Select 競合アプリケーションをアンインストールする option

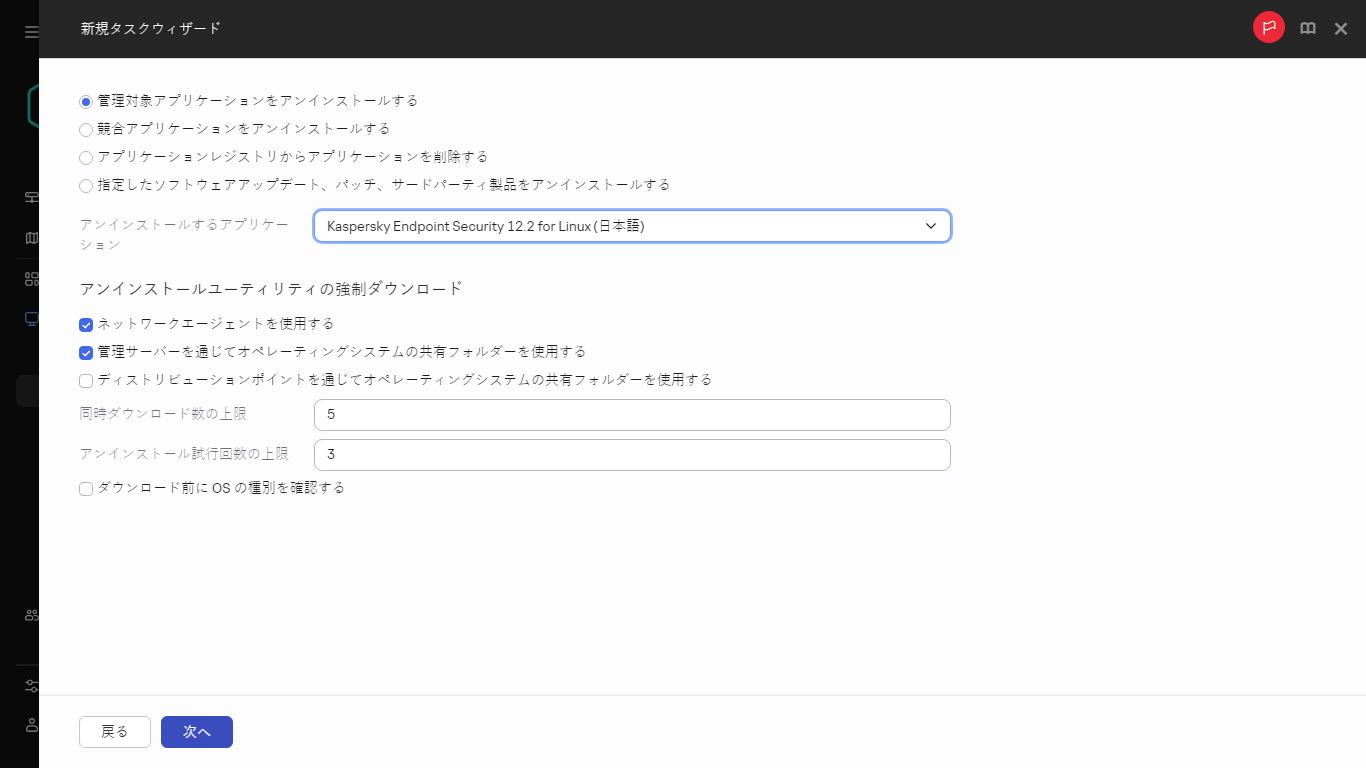[x=85, y=129]
